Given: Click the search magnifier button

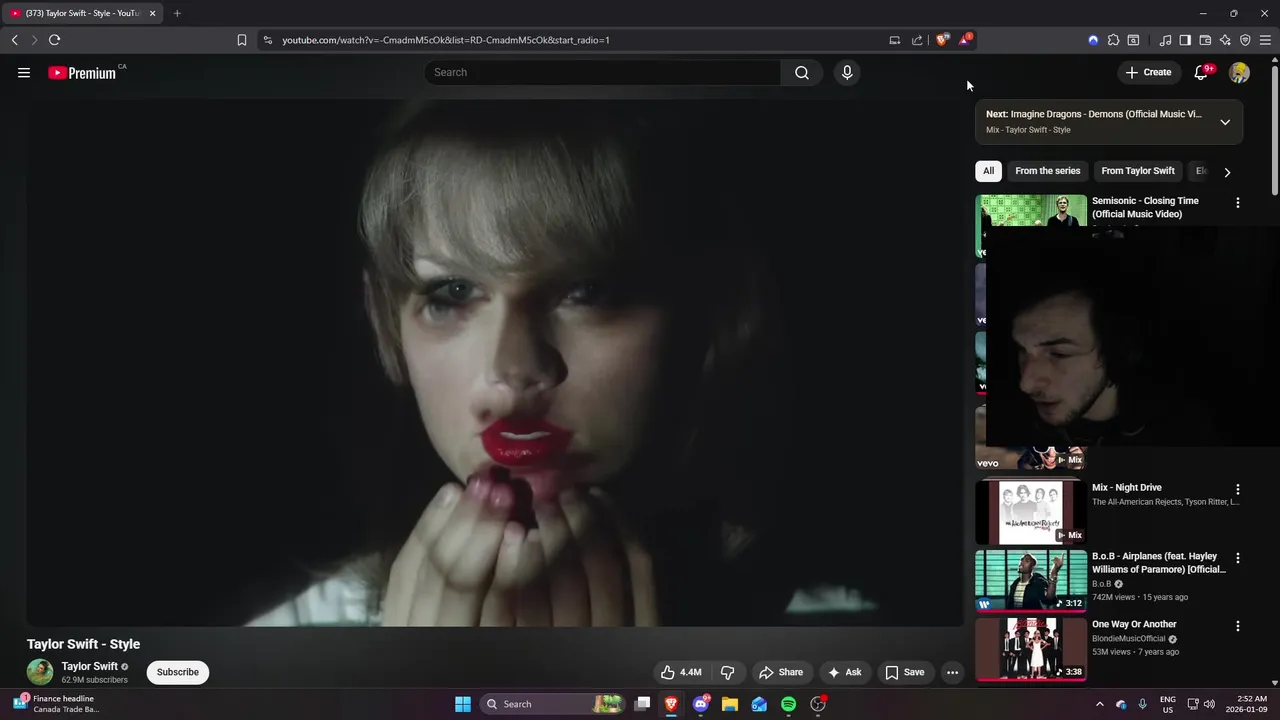Looking at the screenshot, I should [x=802, y=72].
